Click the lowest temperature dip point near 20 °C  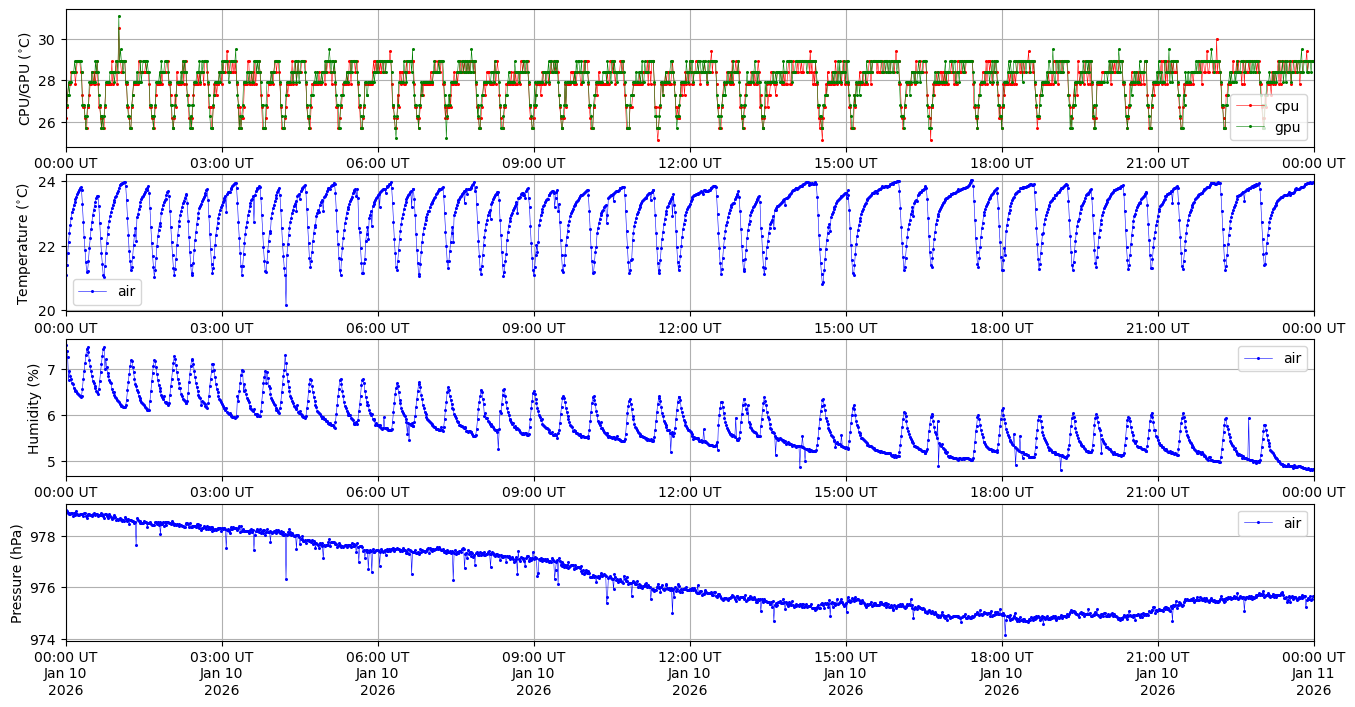pos(286,305)
